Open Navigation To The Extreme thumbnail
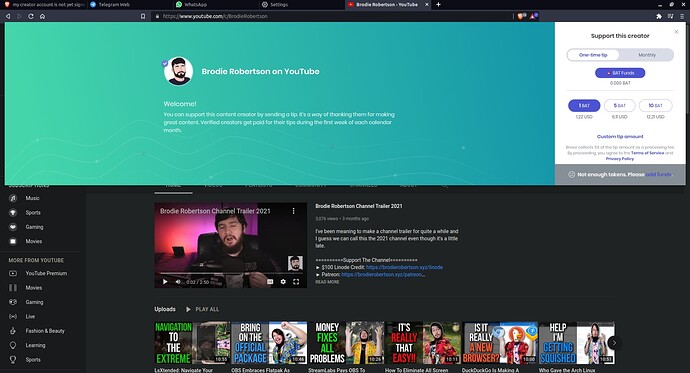 pos(192,343)
